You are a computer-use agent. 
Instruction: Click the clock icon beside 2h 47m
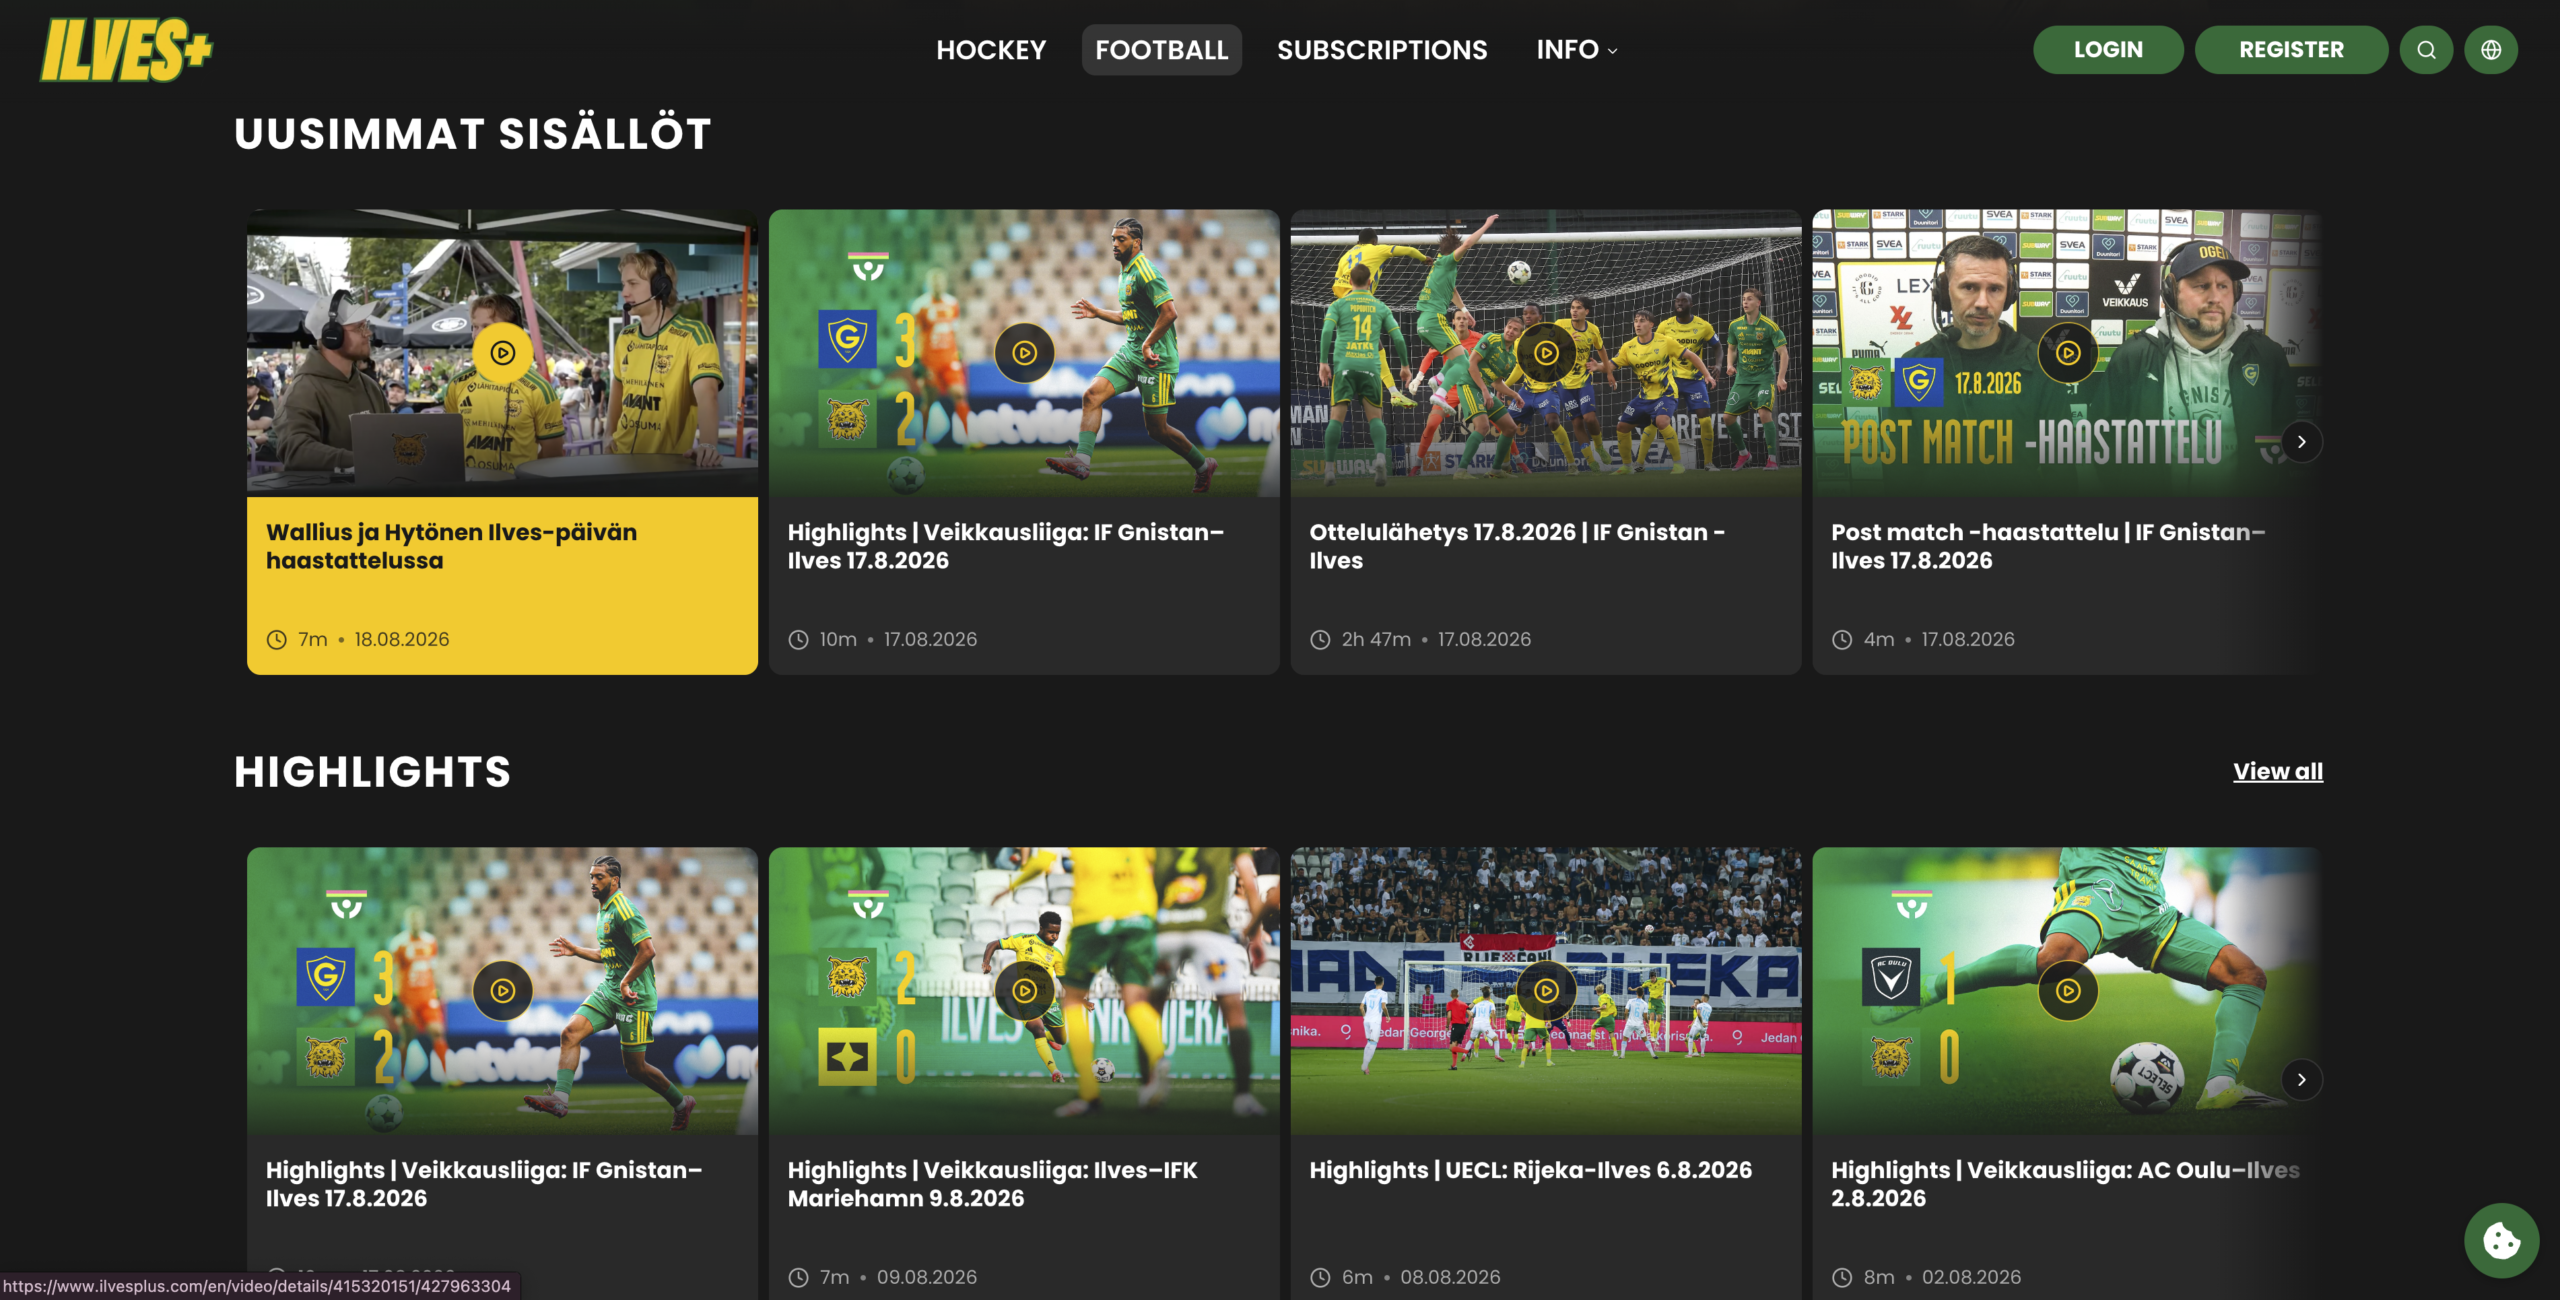click(1320, 640)
